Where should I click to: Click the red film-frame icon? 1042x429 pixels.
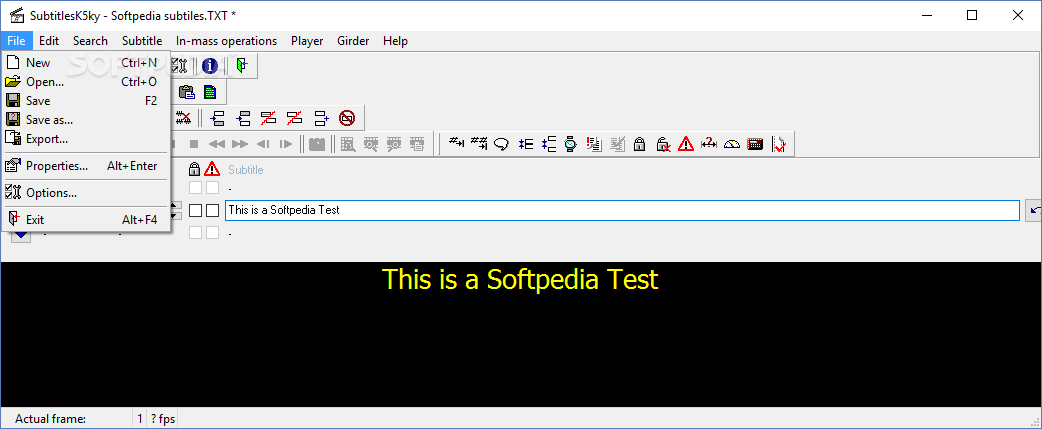coord(755,143)
